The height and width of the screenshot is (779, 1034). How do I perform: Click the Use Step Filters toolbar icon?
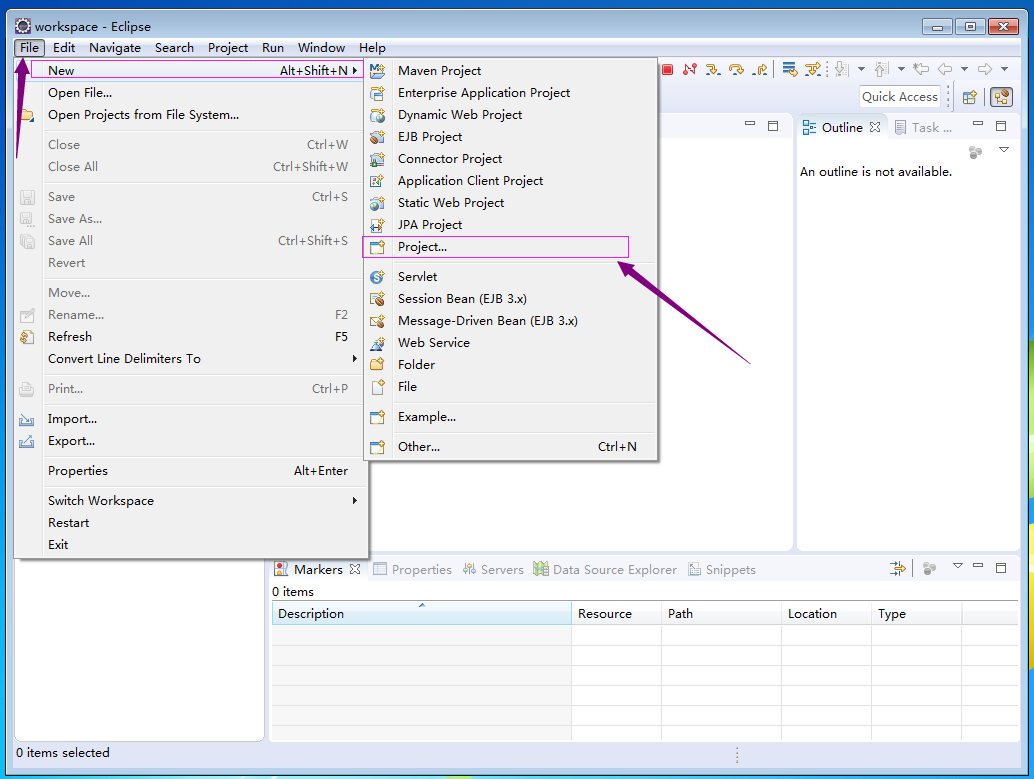pos(813,69)
